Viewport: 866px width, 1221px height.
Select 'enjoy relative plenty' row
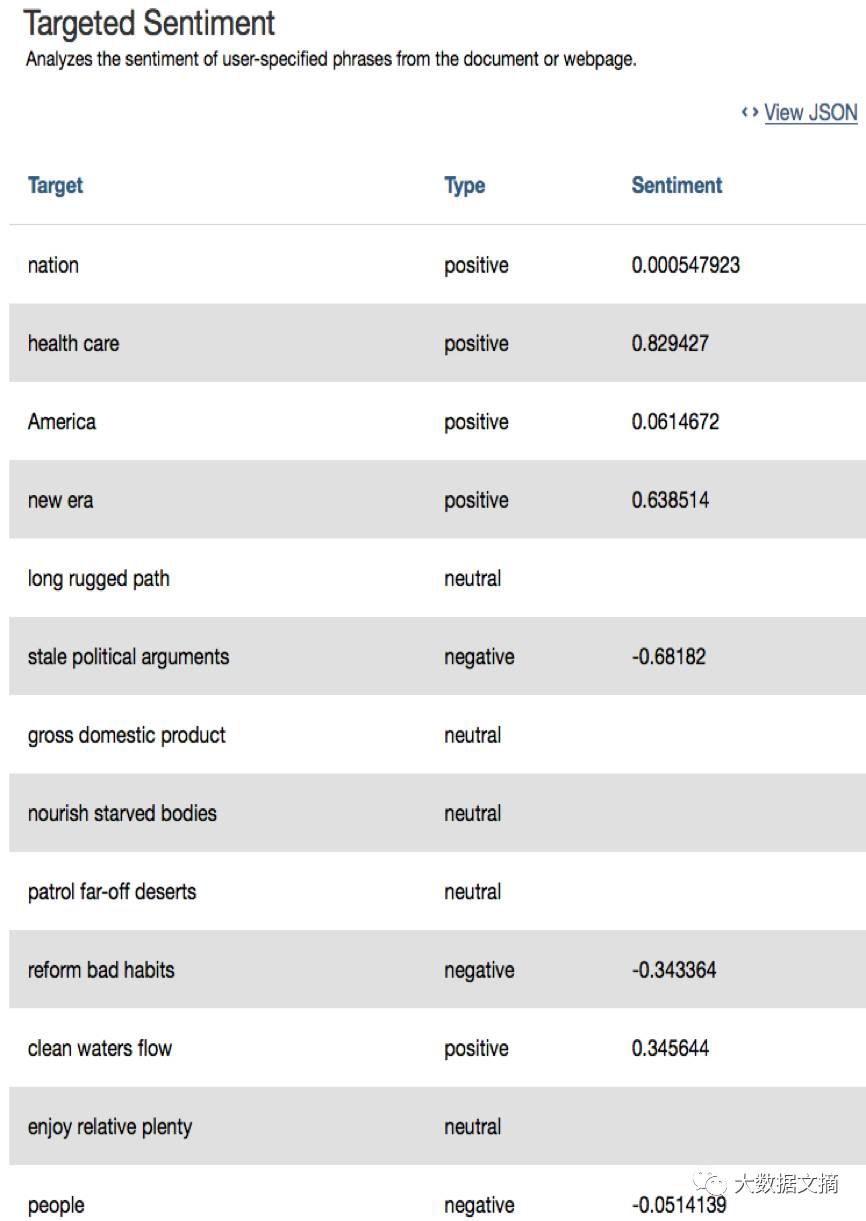tap(437, 1126)
